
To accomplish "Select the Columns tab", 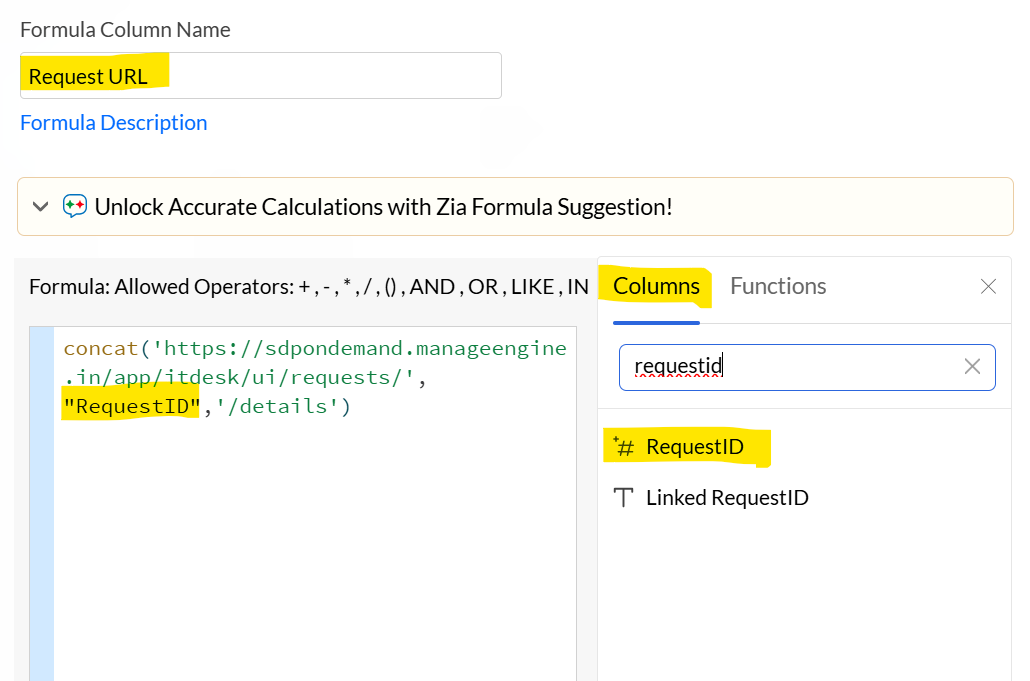I will click(656, 286).
